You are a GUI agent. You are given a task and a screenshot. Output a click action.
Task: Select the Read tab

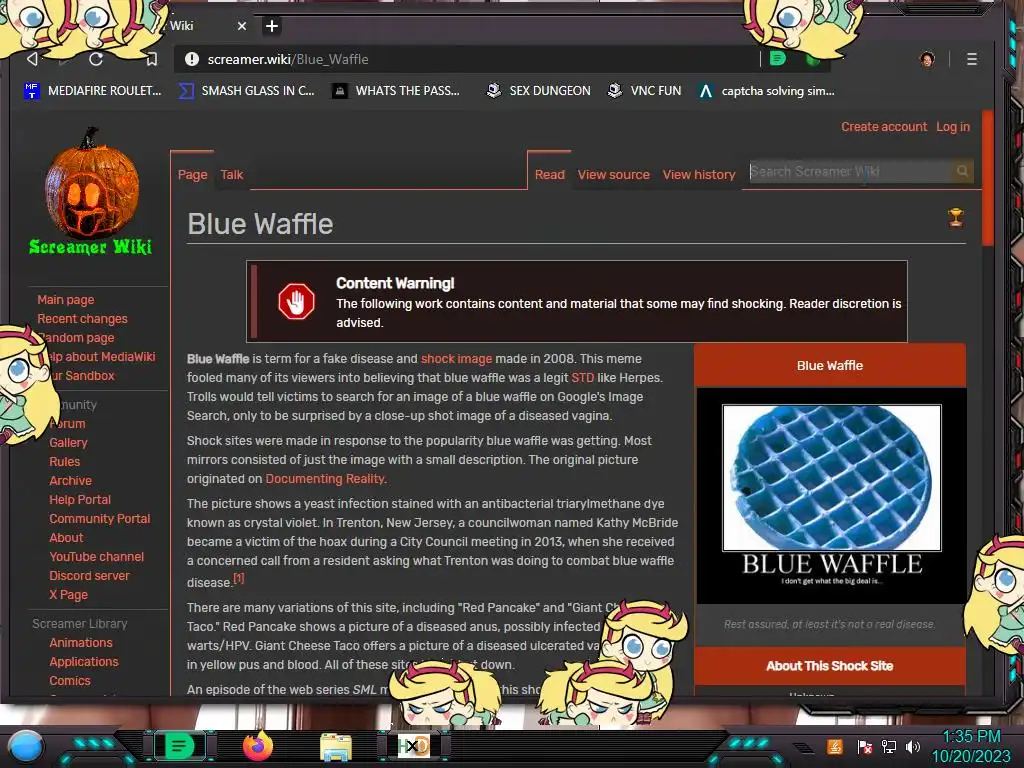coord(549,174)
